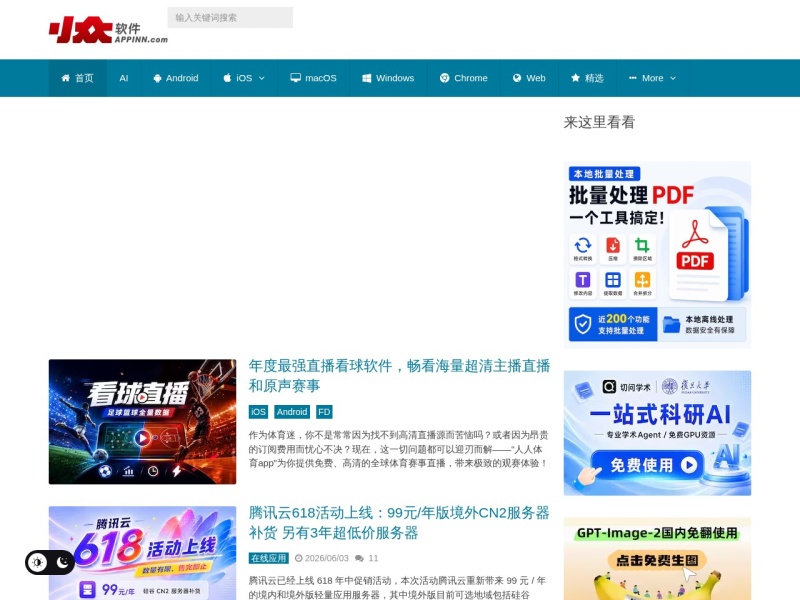Click the 在线应用 category tag

click(269, 558)
